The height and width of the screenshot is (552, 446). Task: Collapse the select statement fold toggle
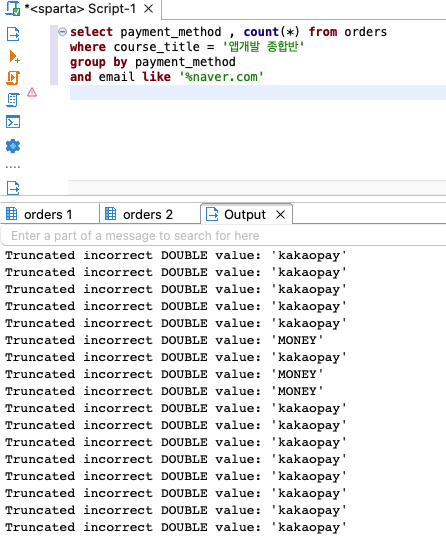[62, 32]
